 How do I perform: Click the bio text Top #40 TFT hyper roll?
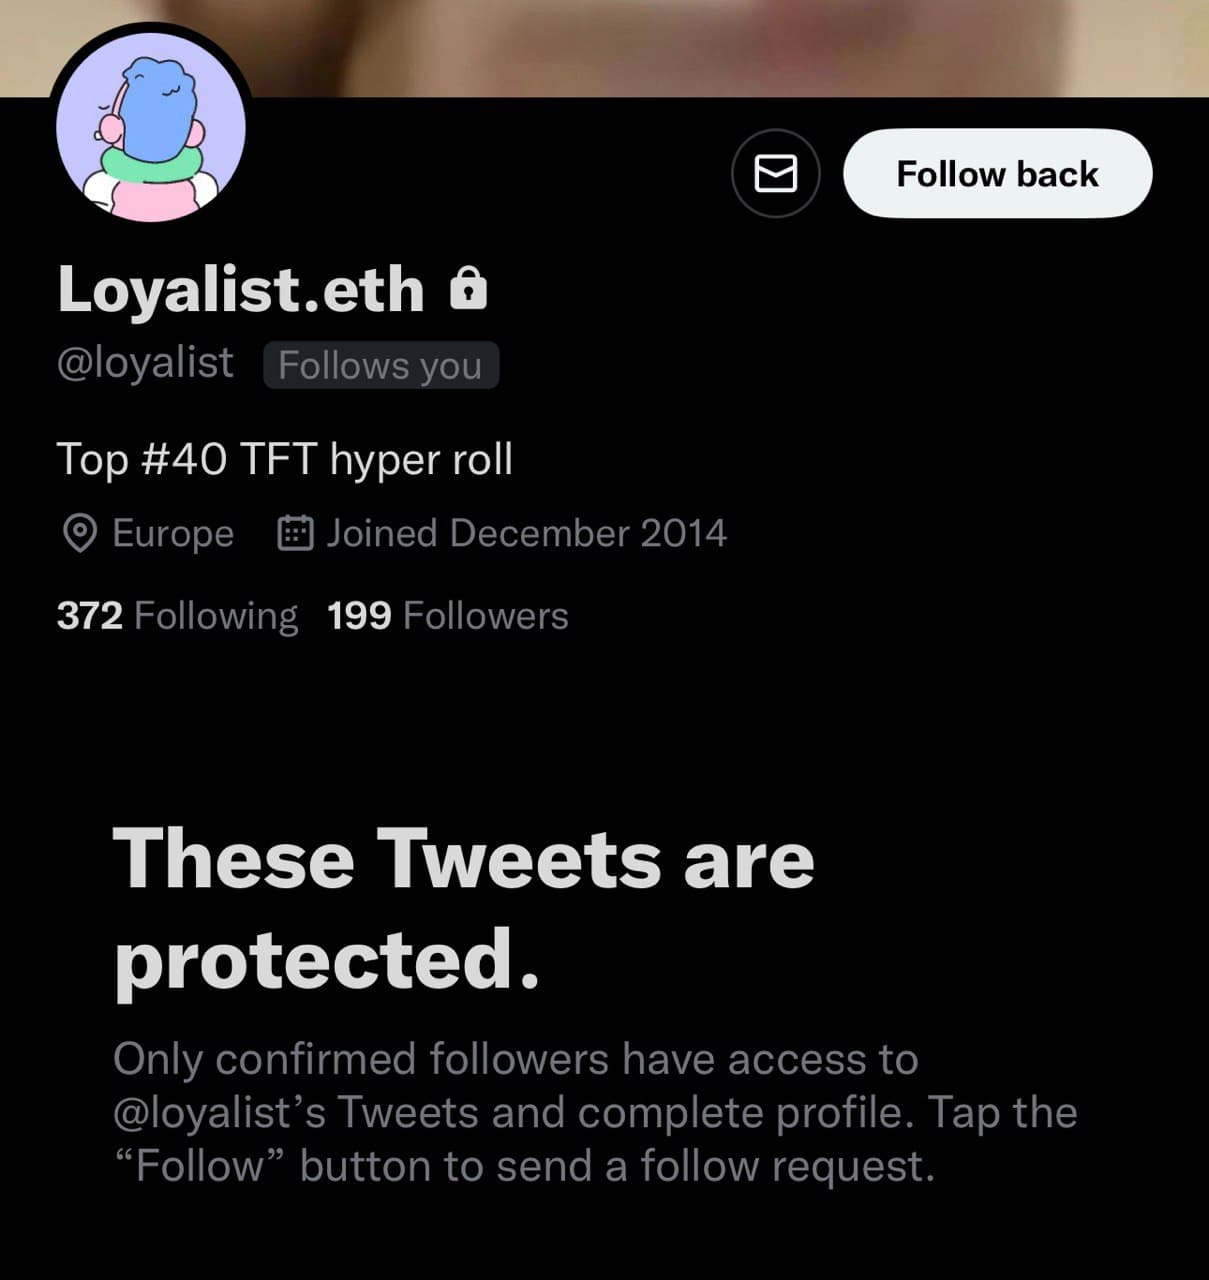coord(285,460)
